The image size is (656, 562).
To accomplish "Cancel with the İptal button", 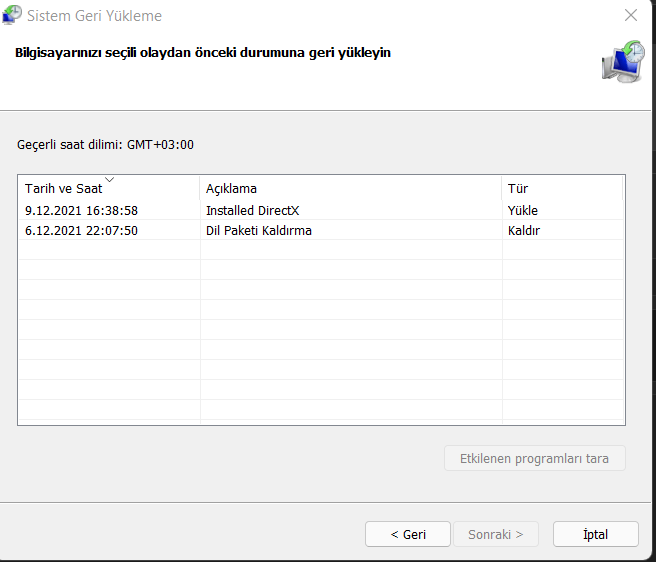I will 595,534.
